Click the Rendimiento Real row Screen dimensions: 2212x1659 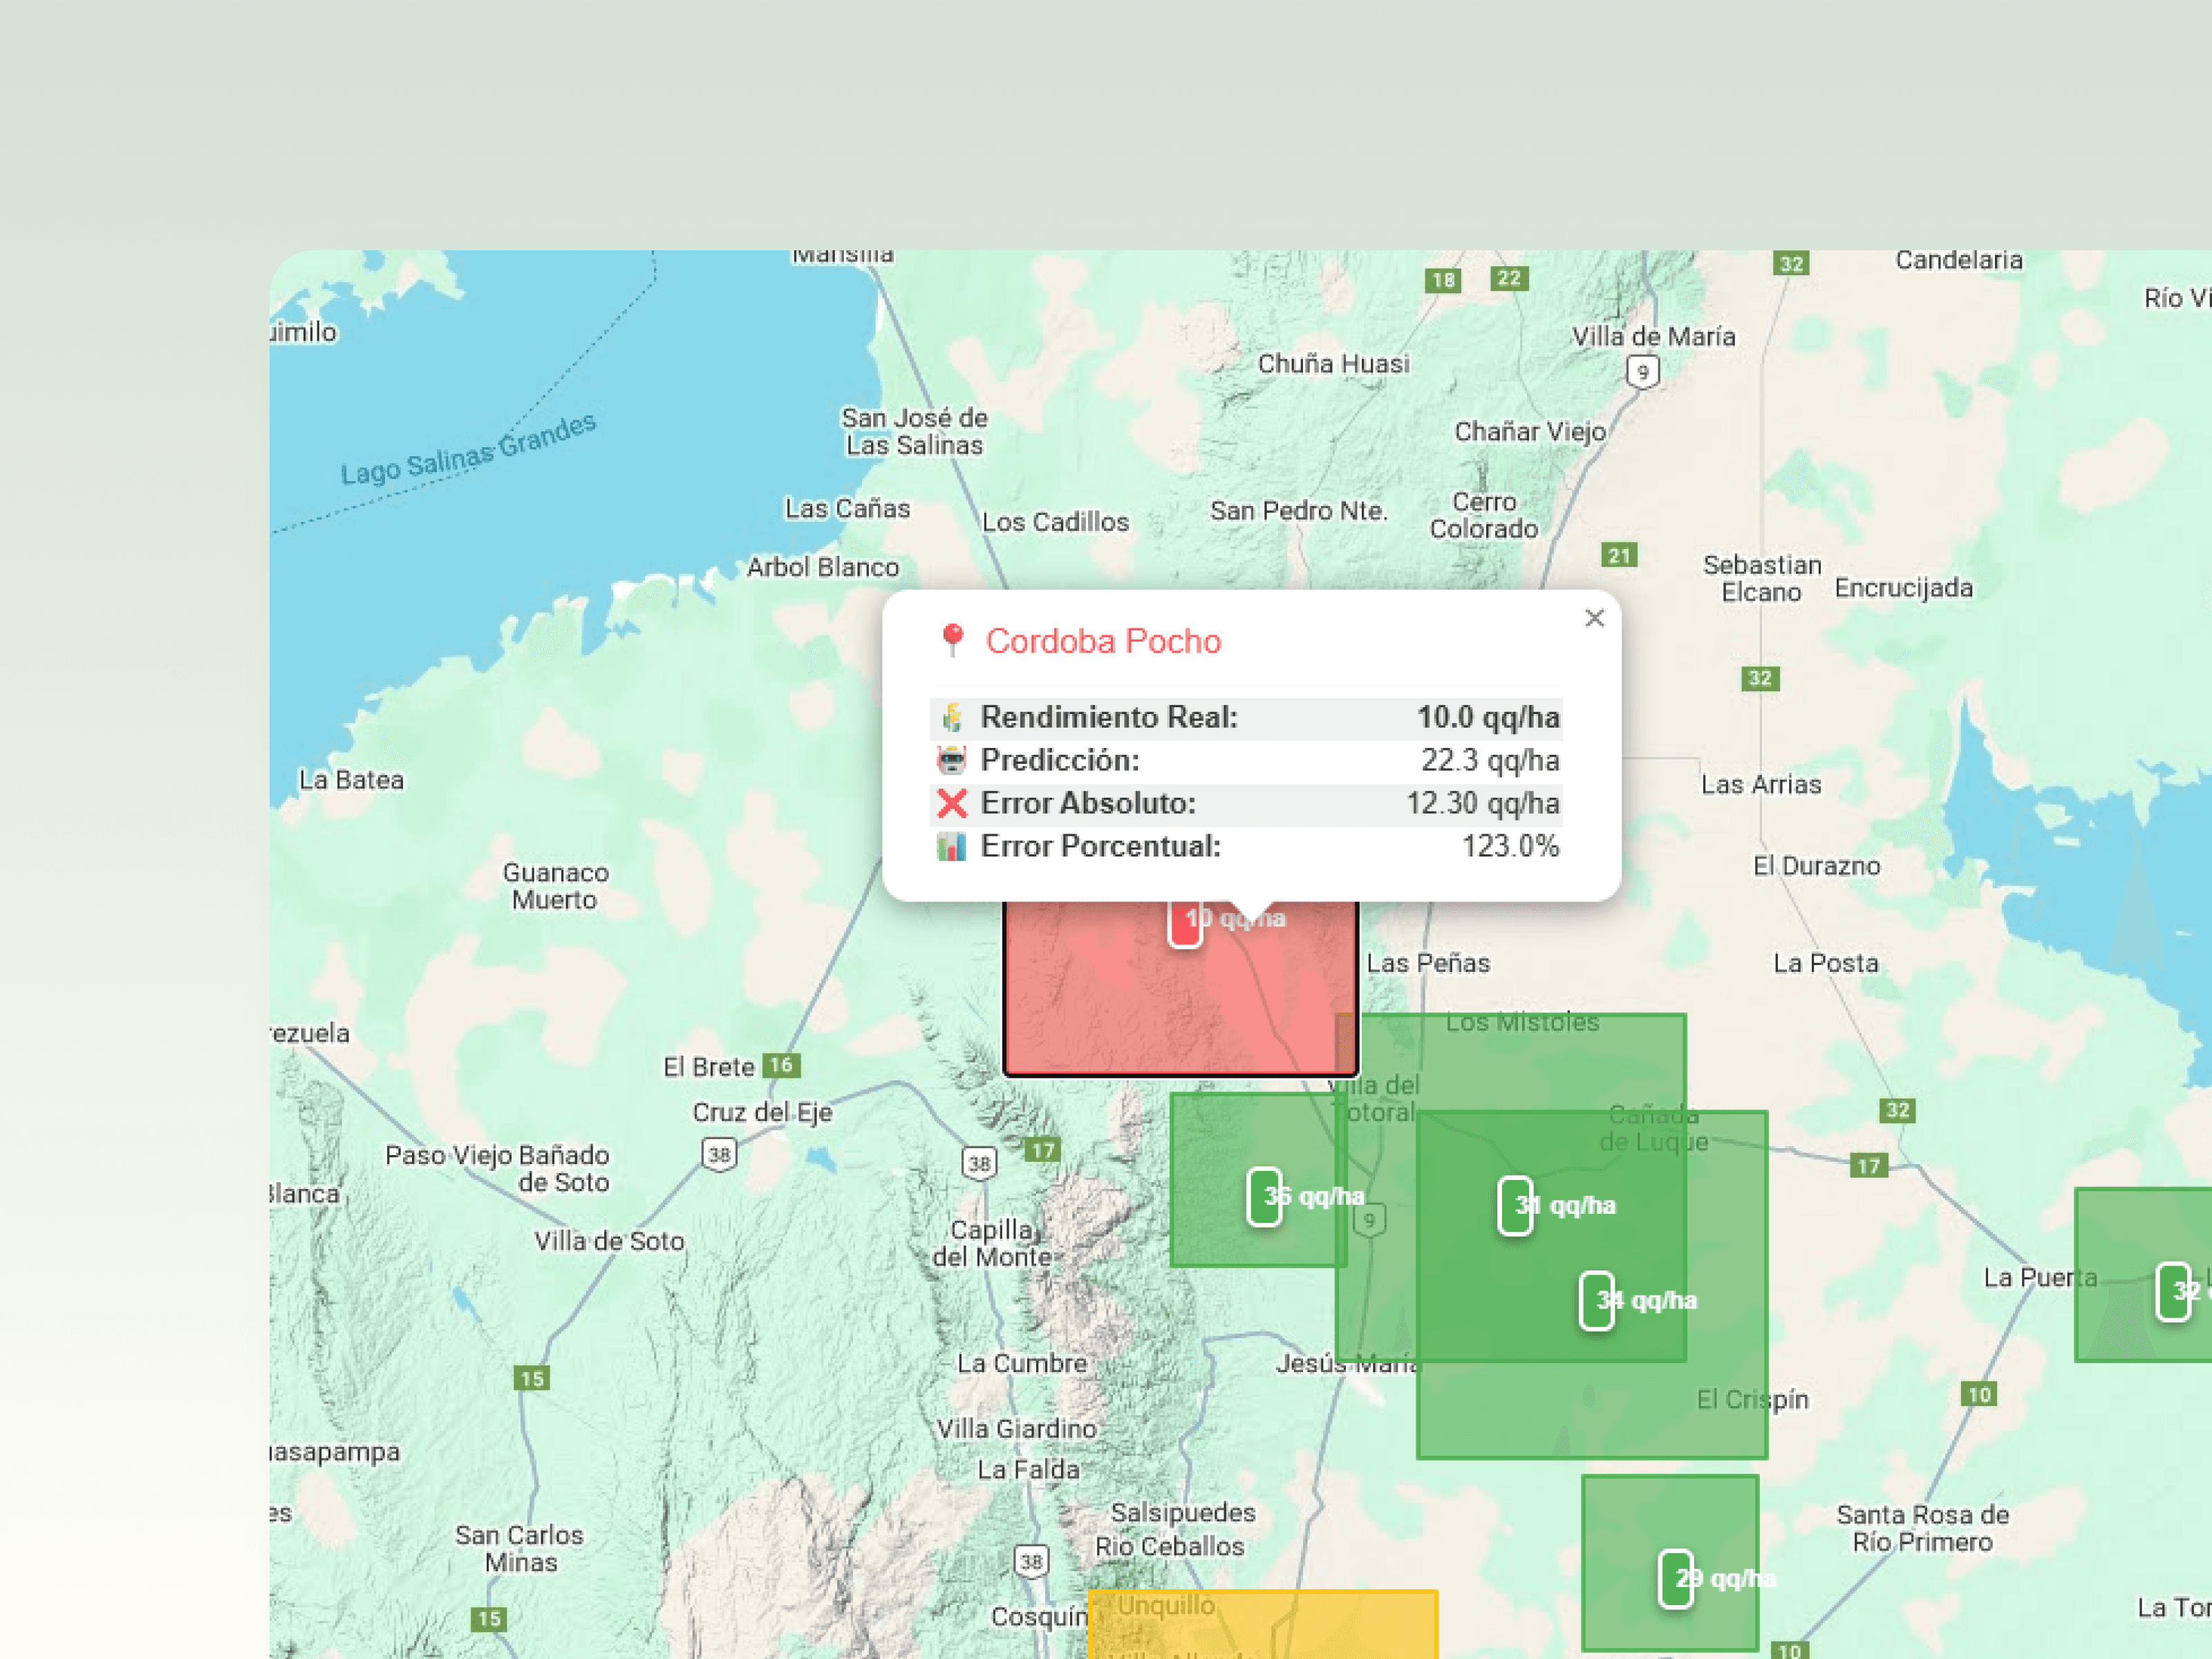coord(1245,717)
